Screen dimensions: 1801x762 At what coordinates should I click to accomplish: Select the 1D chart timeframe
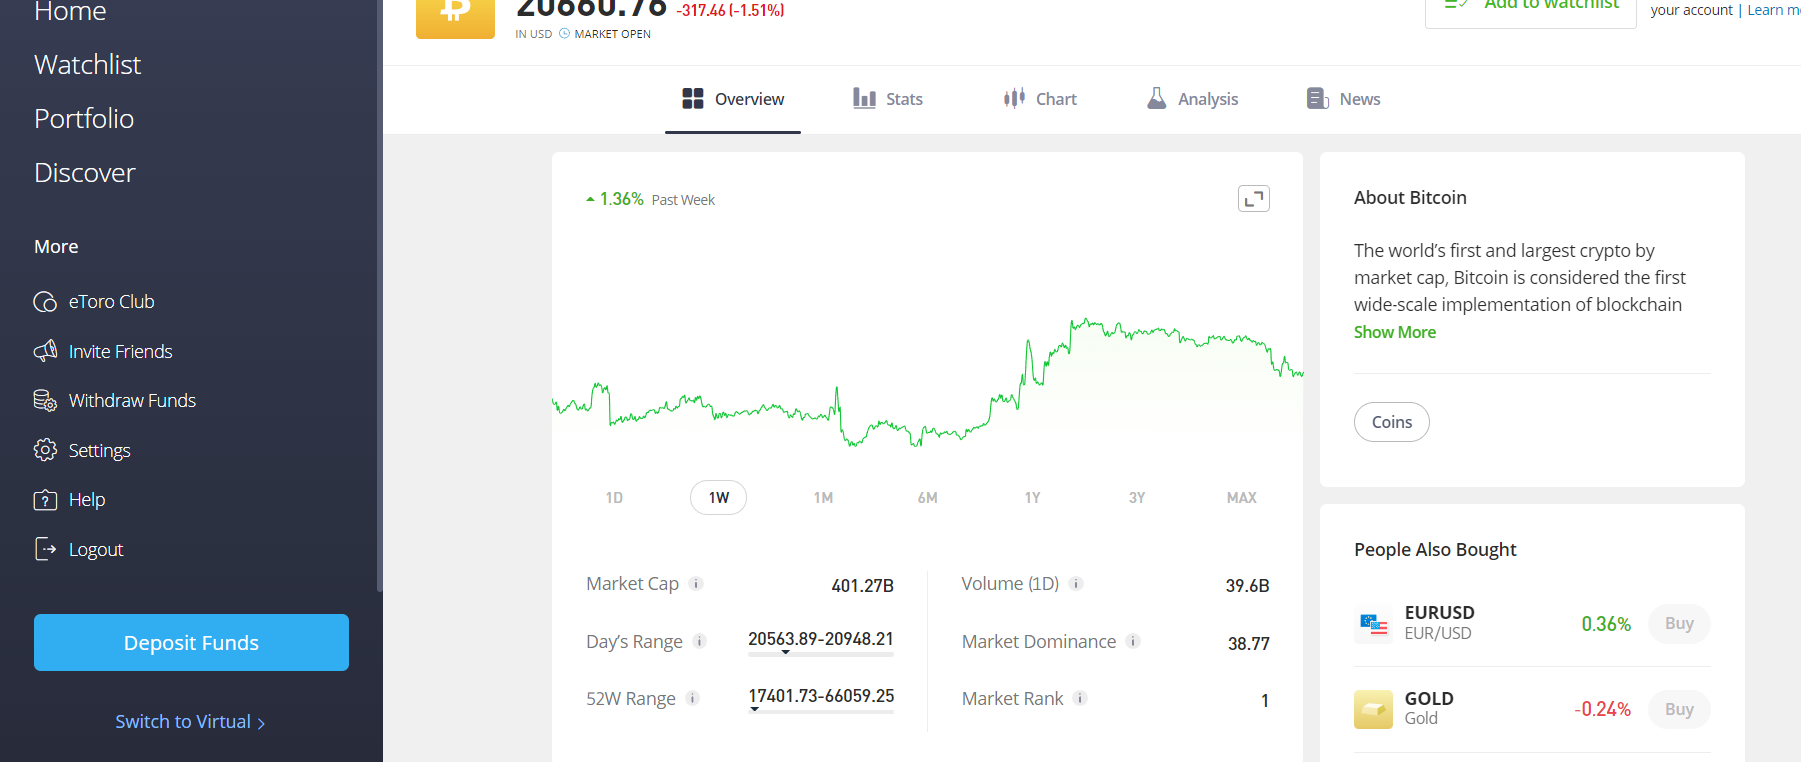pos(614,498)
